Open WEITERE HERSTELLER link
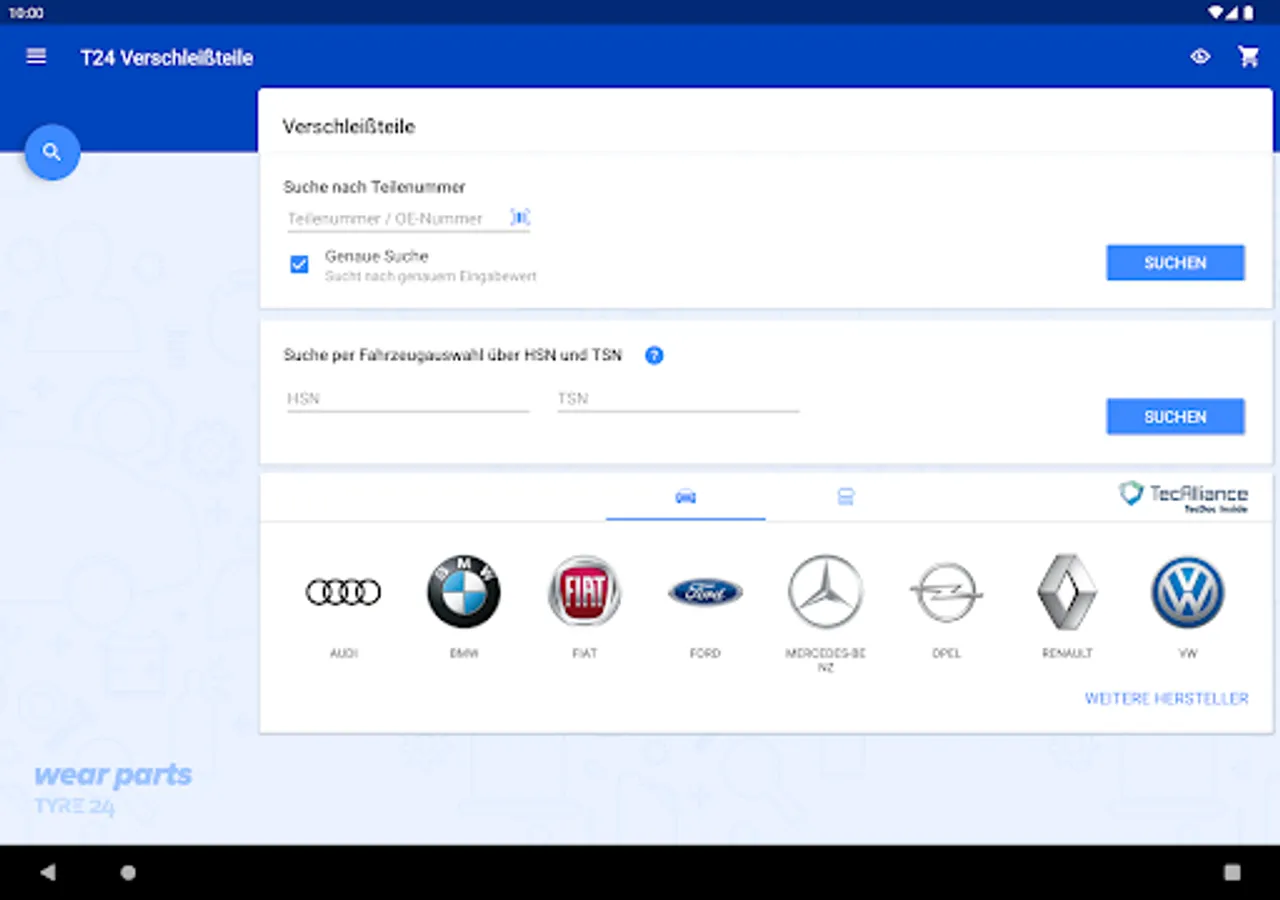 click(1167, 699)
